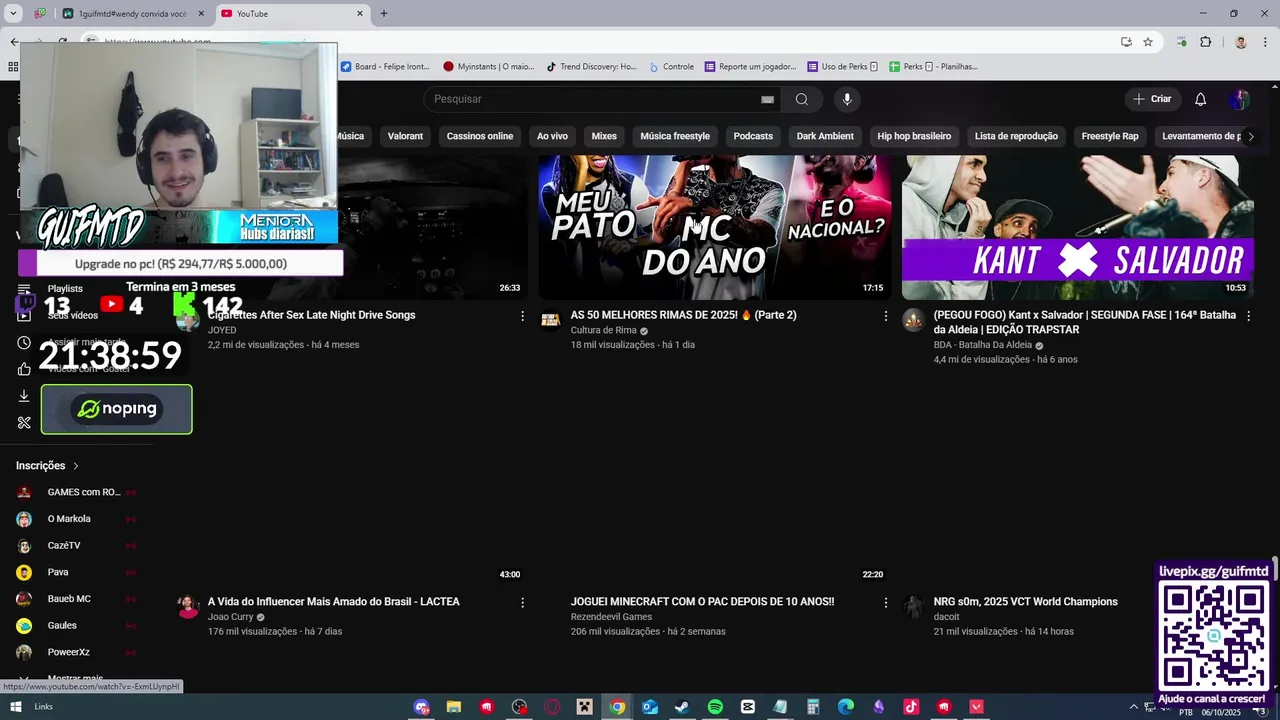Open options for AS 50 MELHORES RIMAS video
Screen dimensions: 1280x720
885,316
